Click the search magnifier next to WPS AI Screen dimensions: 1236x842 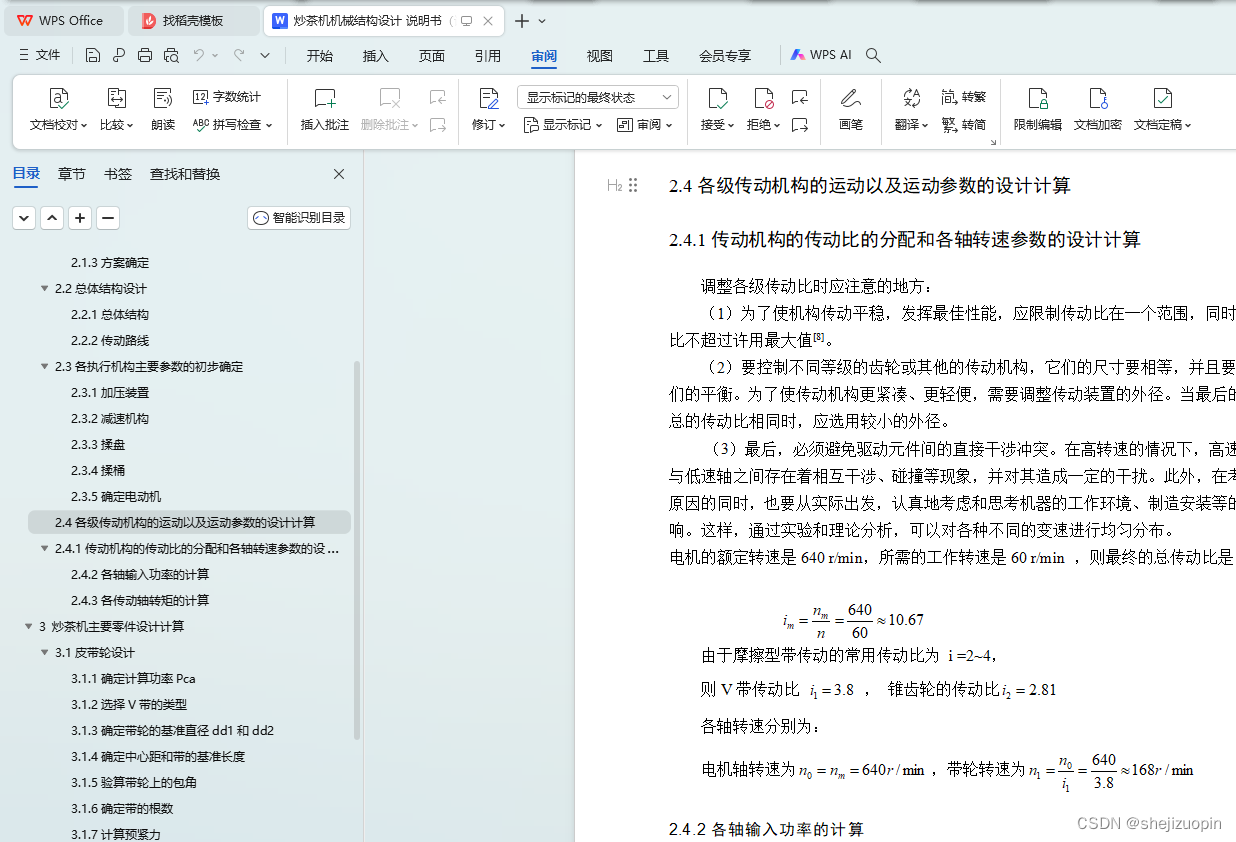click(x=873, y=56)
